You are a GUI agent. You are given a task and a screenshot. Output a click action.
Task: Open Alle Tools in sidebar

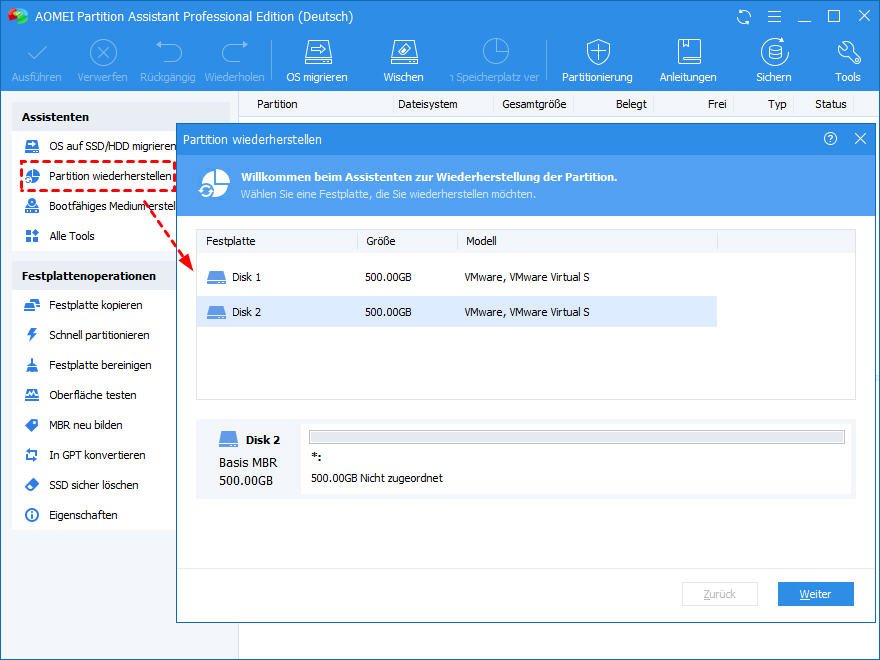(x=59, y=236)
